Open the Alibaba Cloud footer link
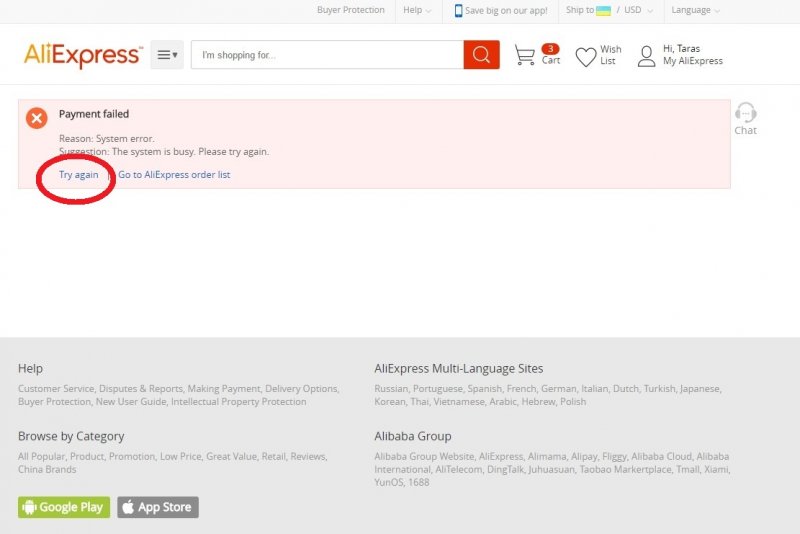This screenshot has height=534, width=800. (661, 456)
